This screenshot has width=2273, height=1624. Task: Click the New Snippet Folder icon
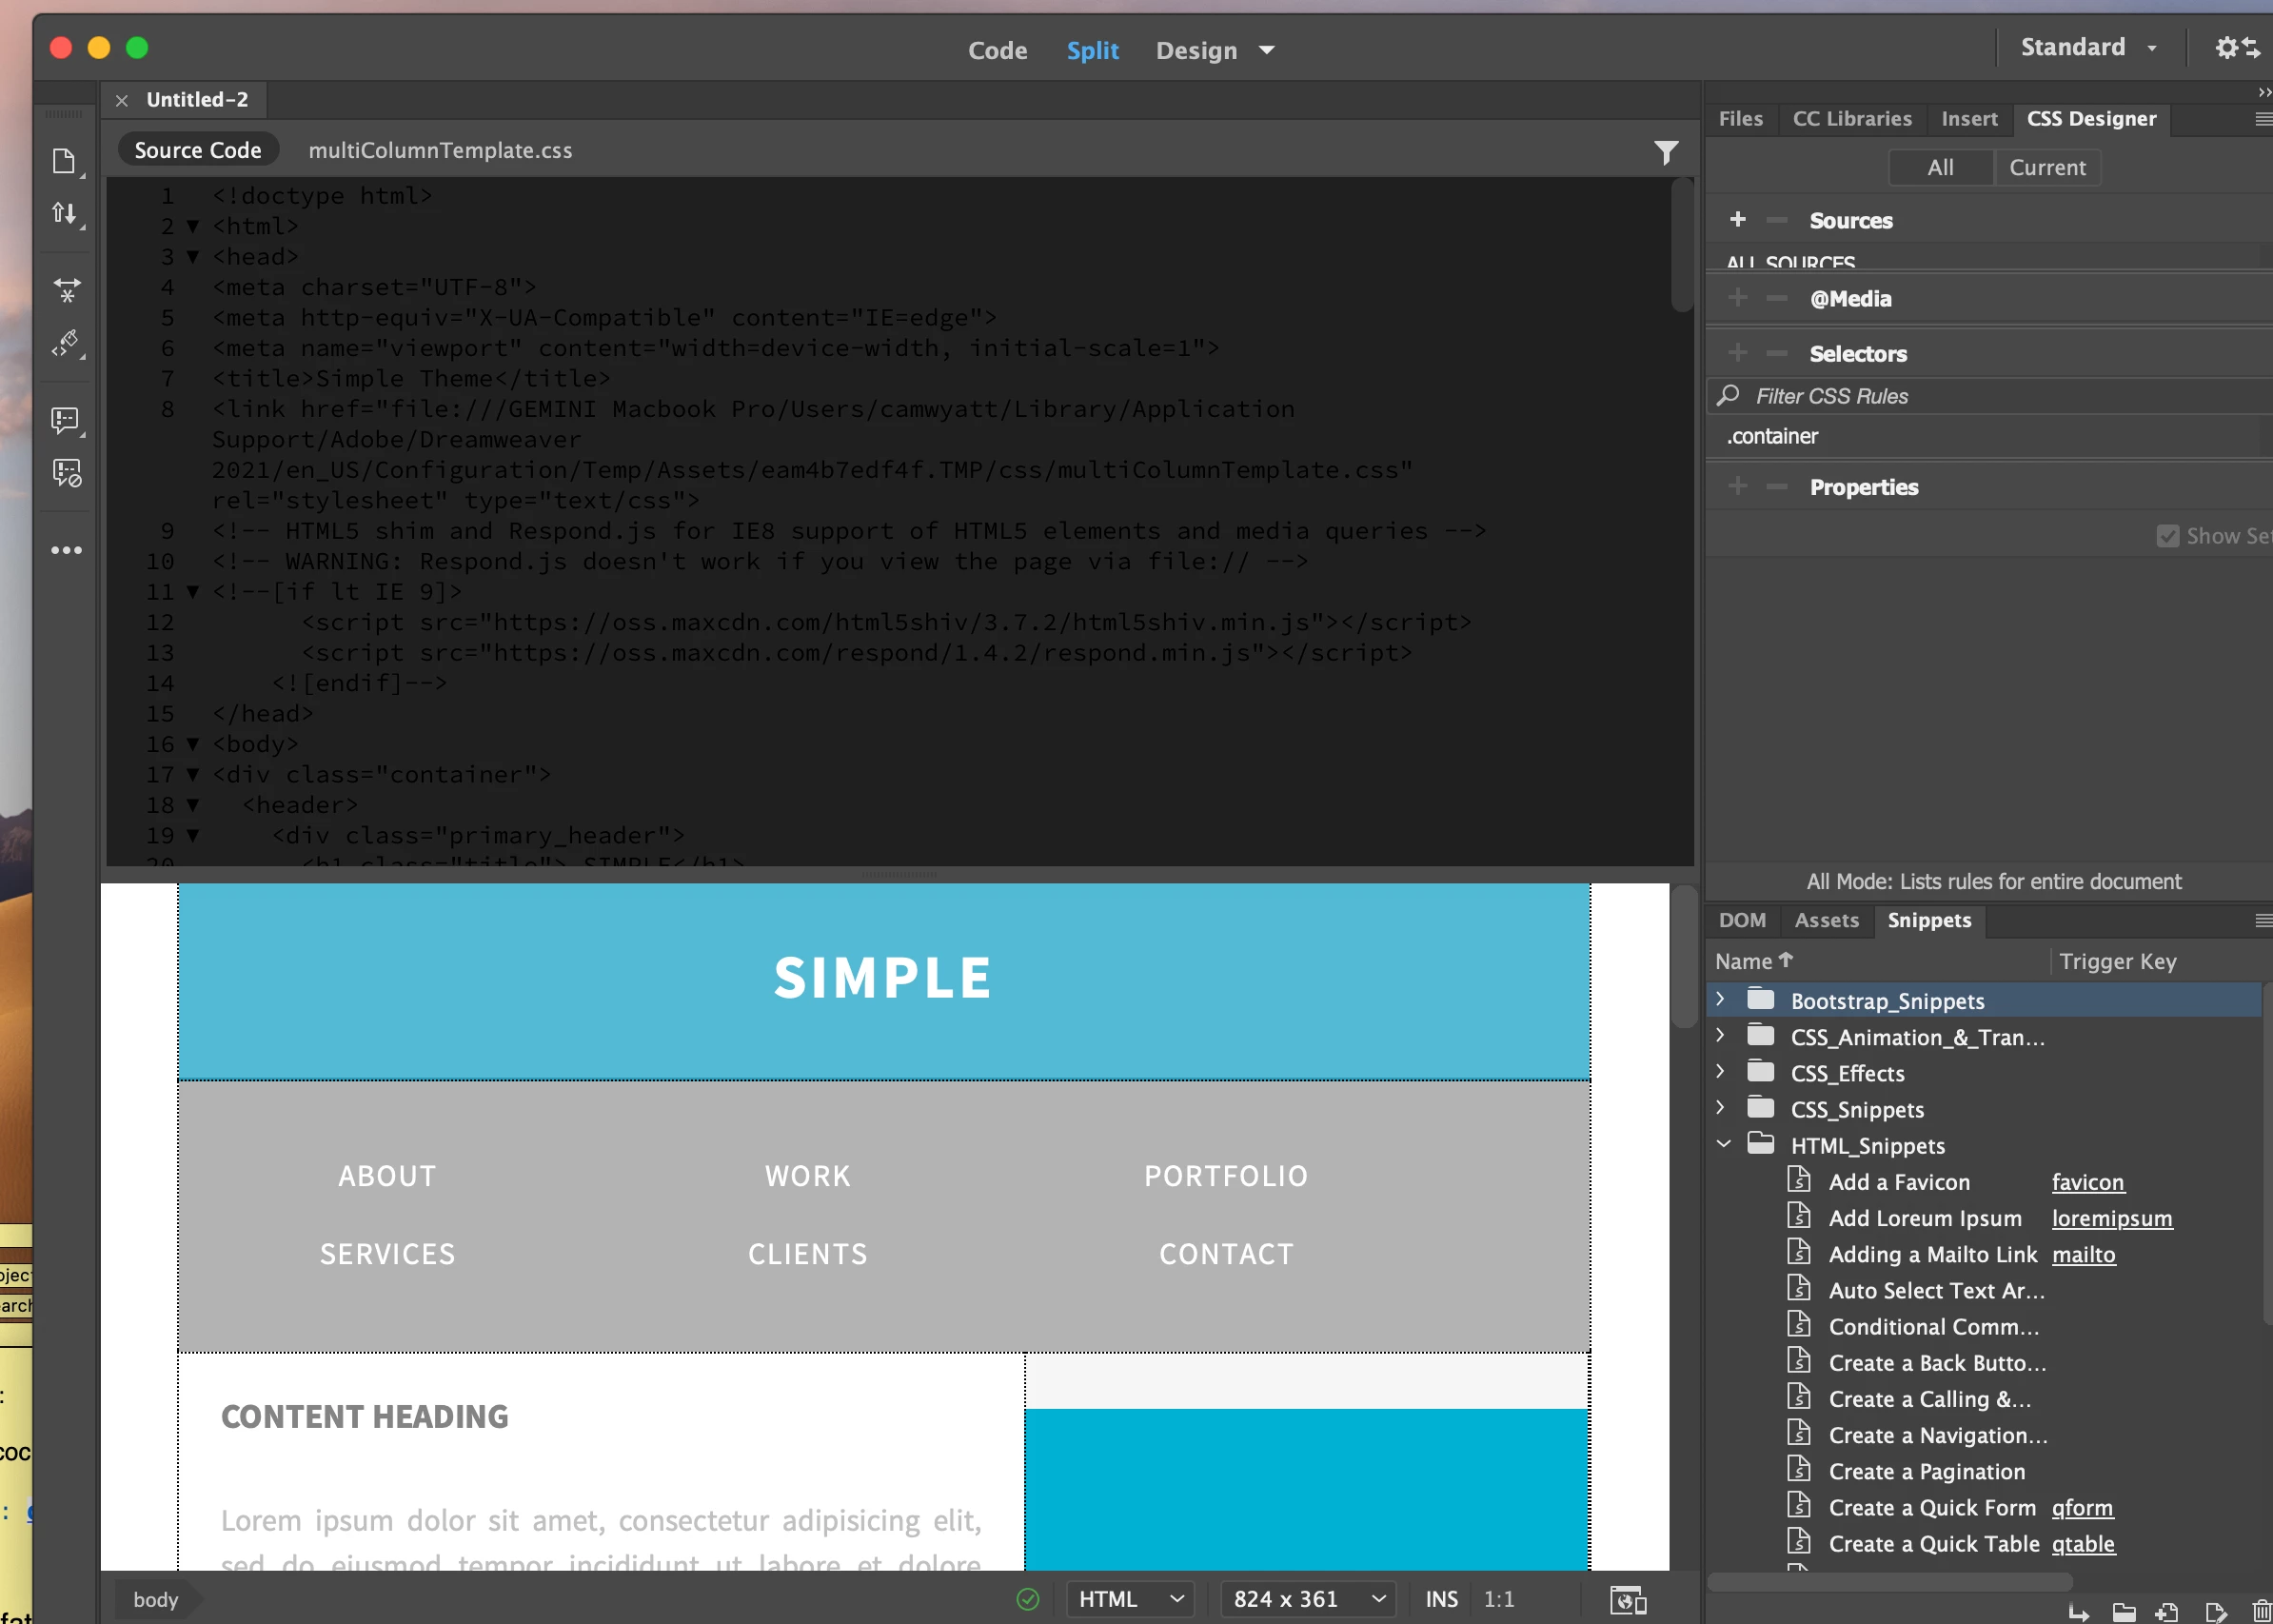click(2124, 1611)
